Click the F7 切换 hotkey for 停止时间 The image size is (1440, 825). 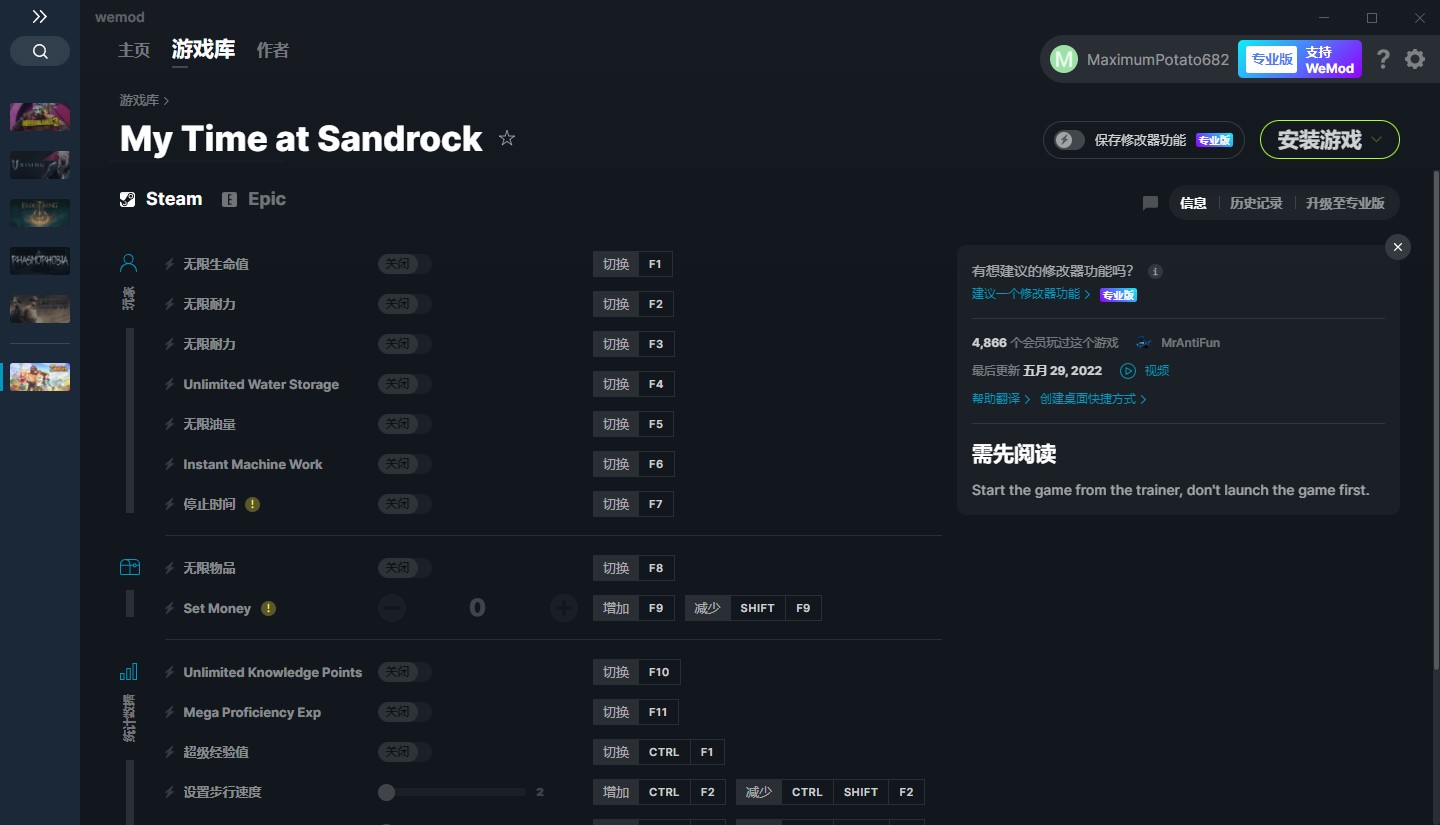[x=633, y=504]
